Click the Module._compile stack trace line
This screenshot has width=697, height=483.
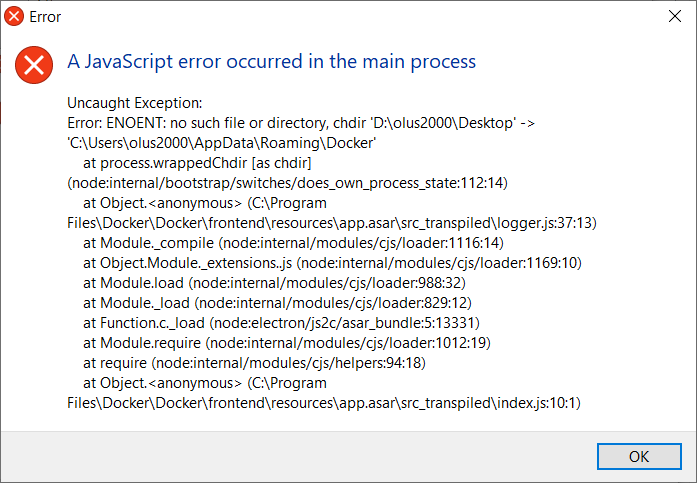293,243
